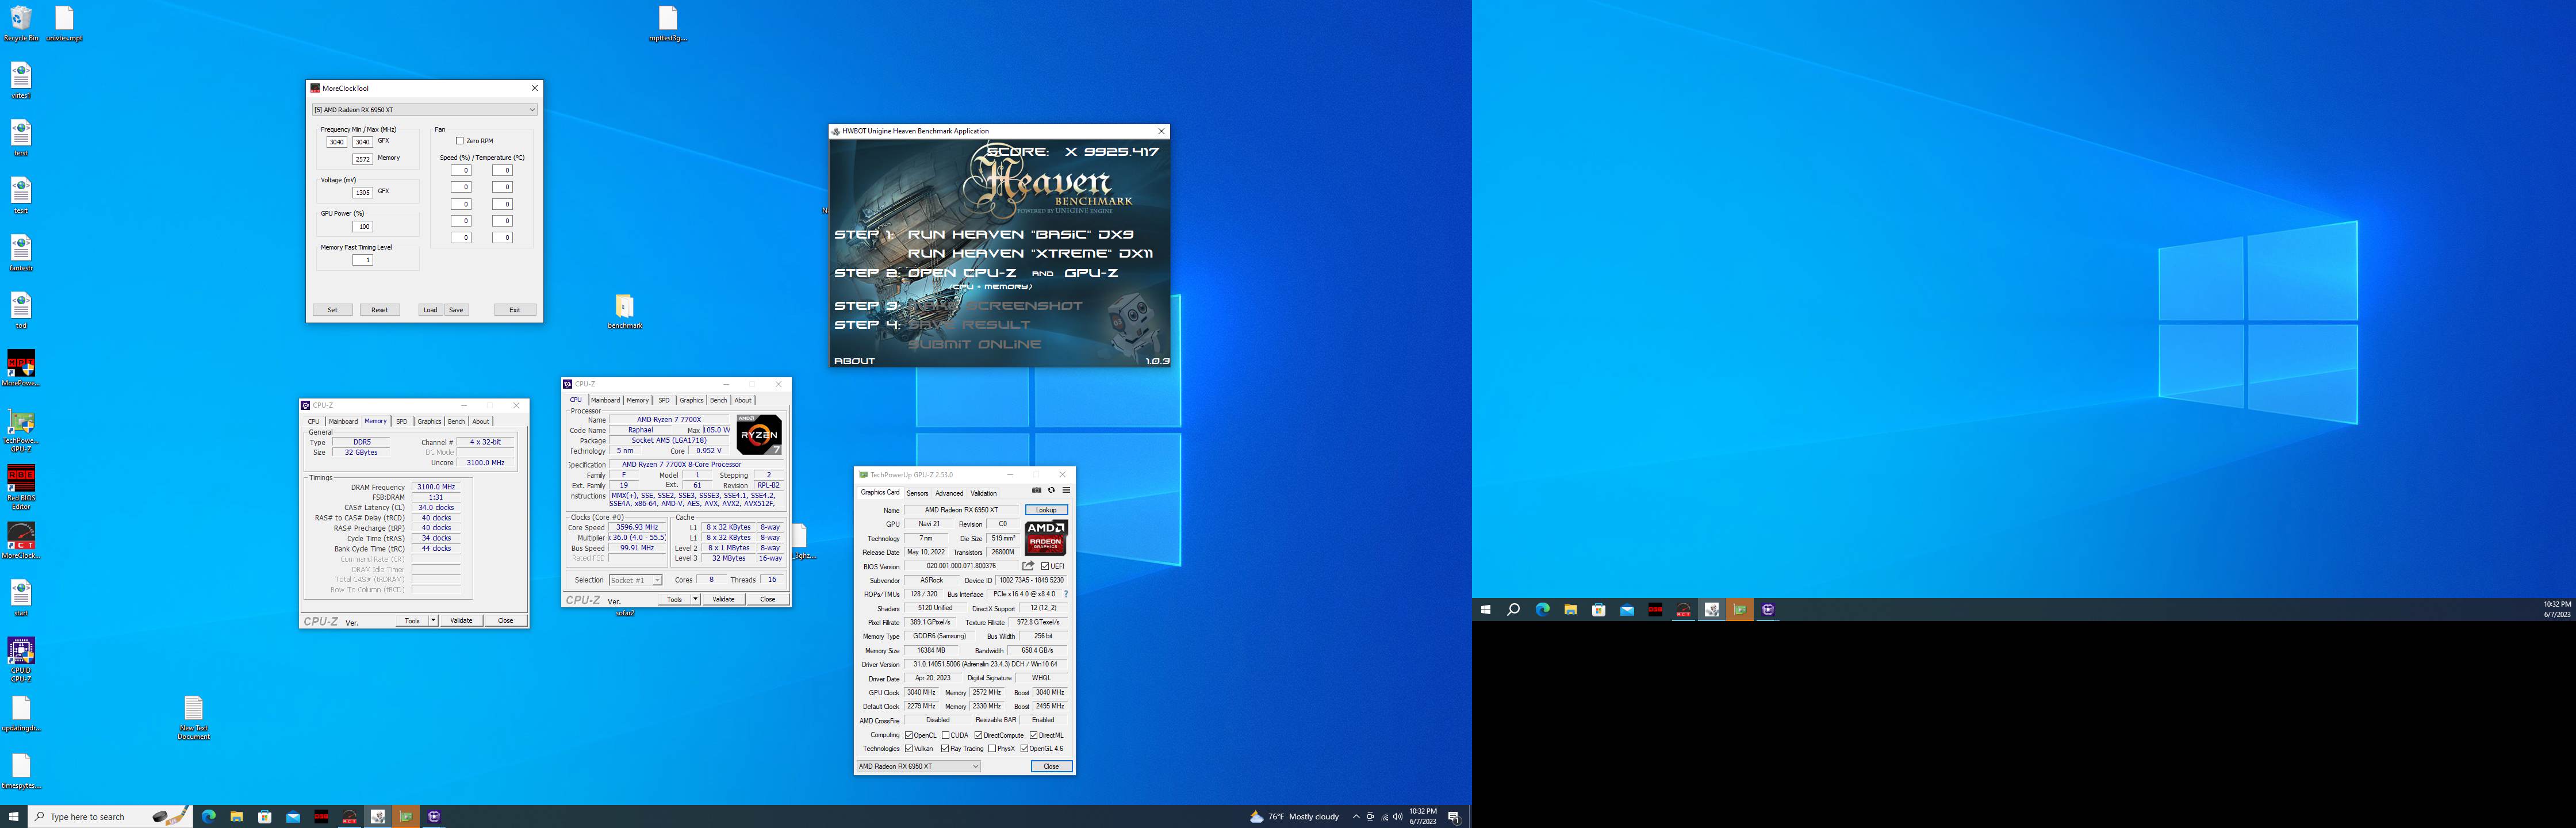
Task: Click the Lookup button in GPU-Z
Action: click(x=1046, y=510)
